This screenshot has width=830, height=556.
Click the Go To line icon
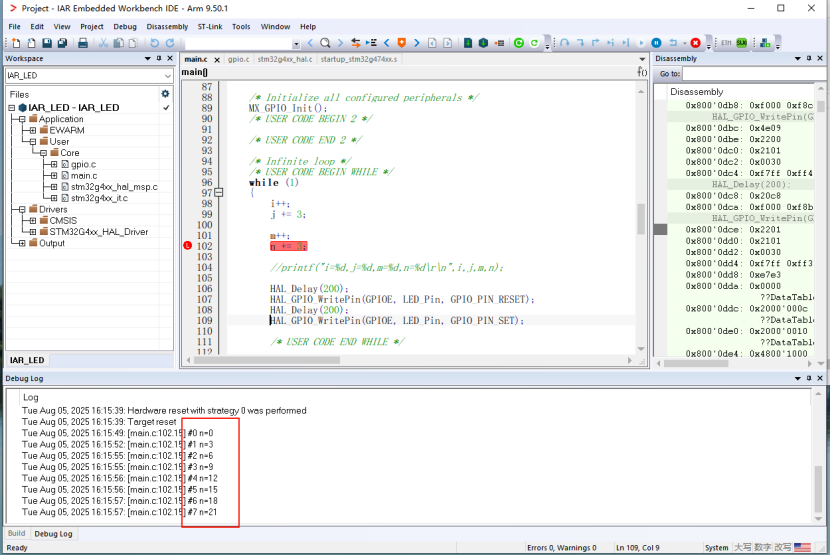(x=371, y=43)
